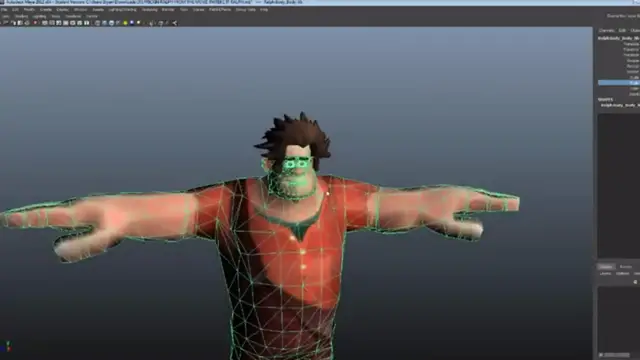Open the Edit menu in main menu bar
The image size is (640, 360).
pyautogui.click(x=15, y=9)
